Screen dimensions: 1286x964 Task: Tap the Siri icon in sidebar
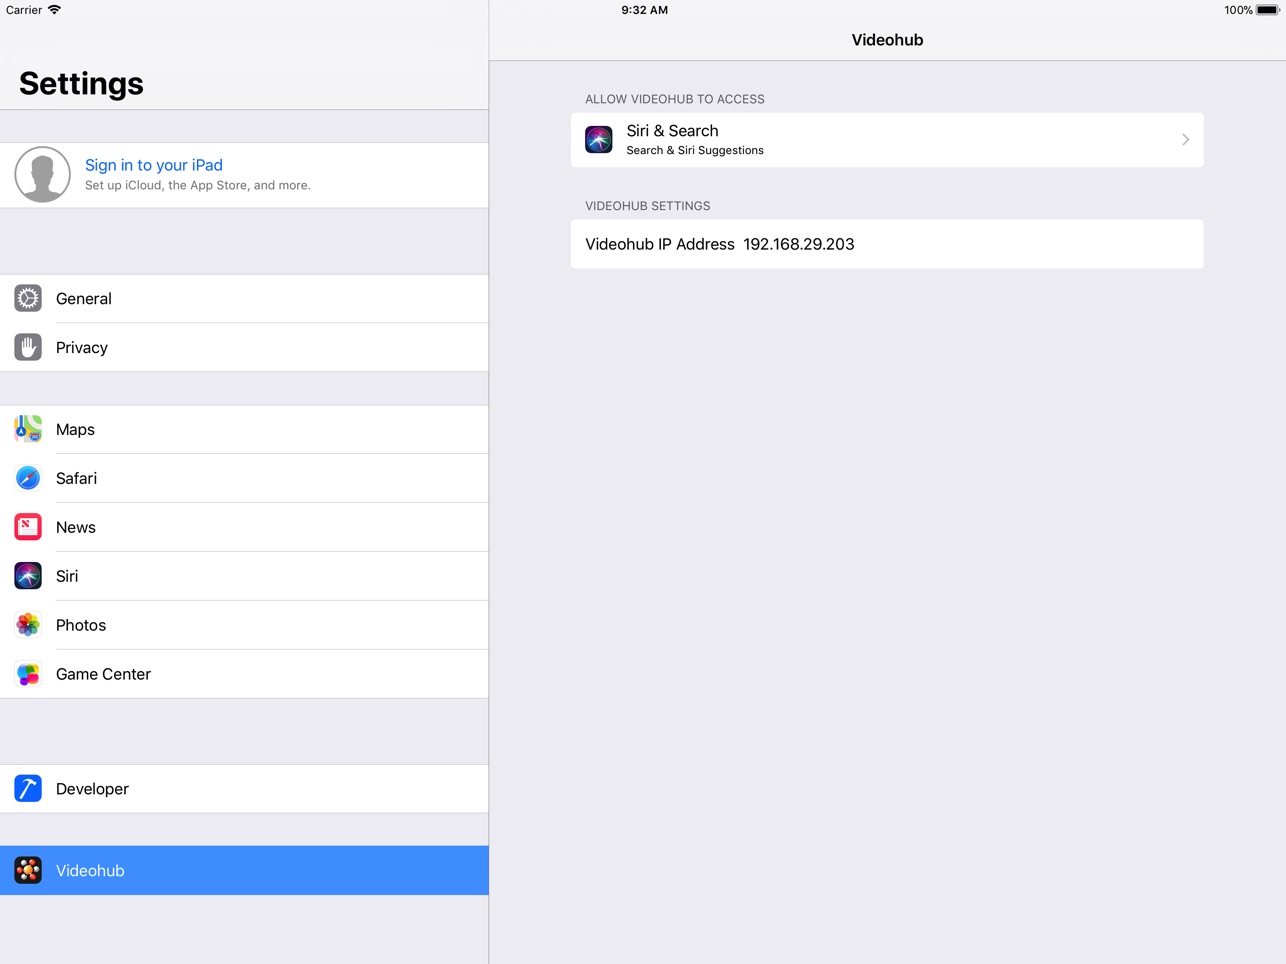coord(28,576)
